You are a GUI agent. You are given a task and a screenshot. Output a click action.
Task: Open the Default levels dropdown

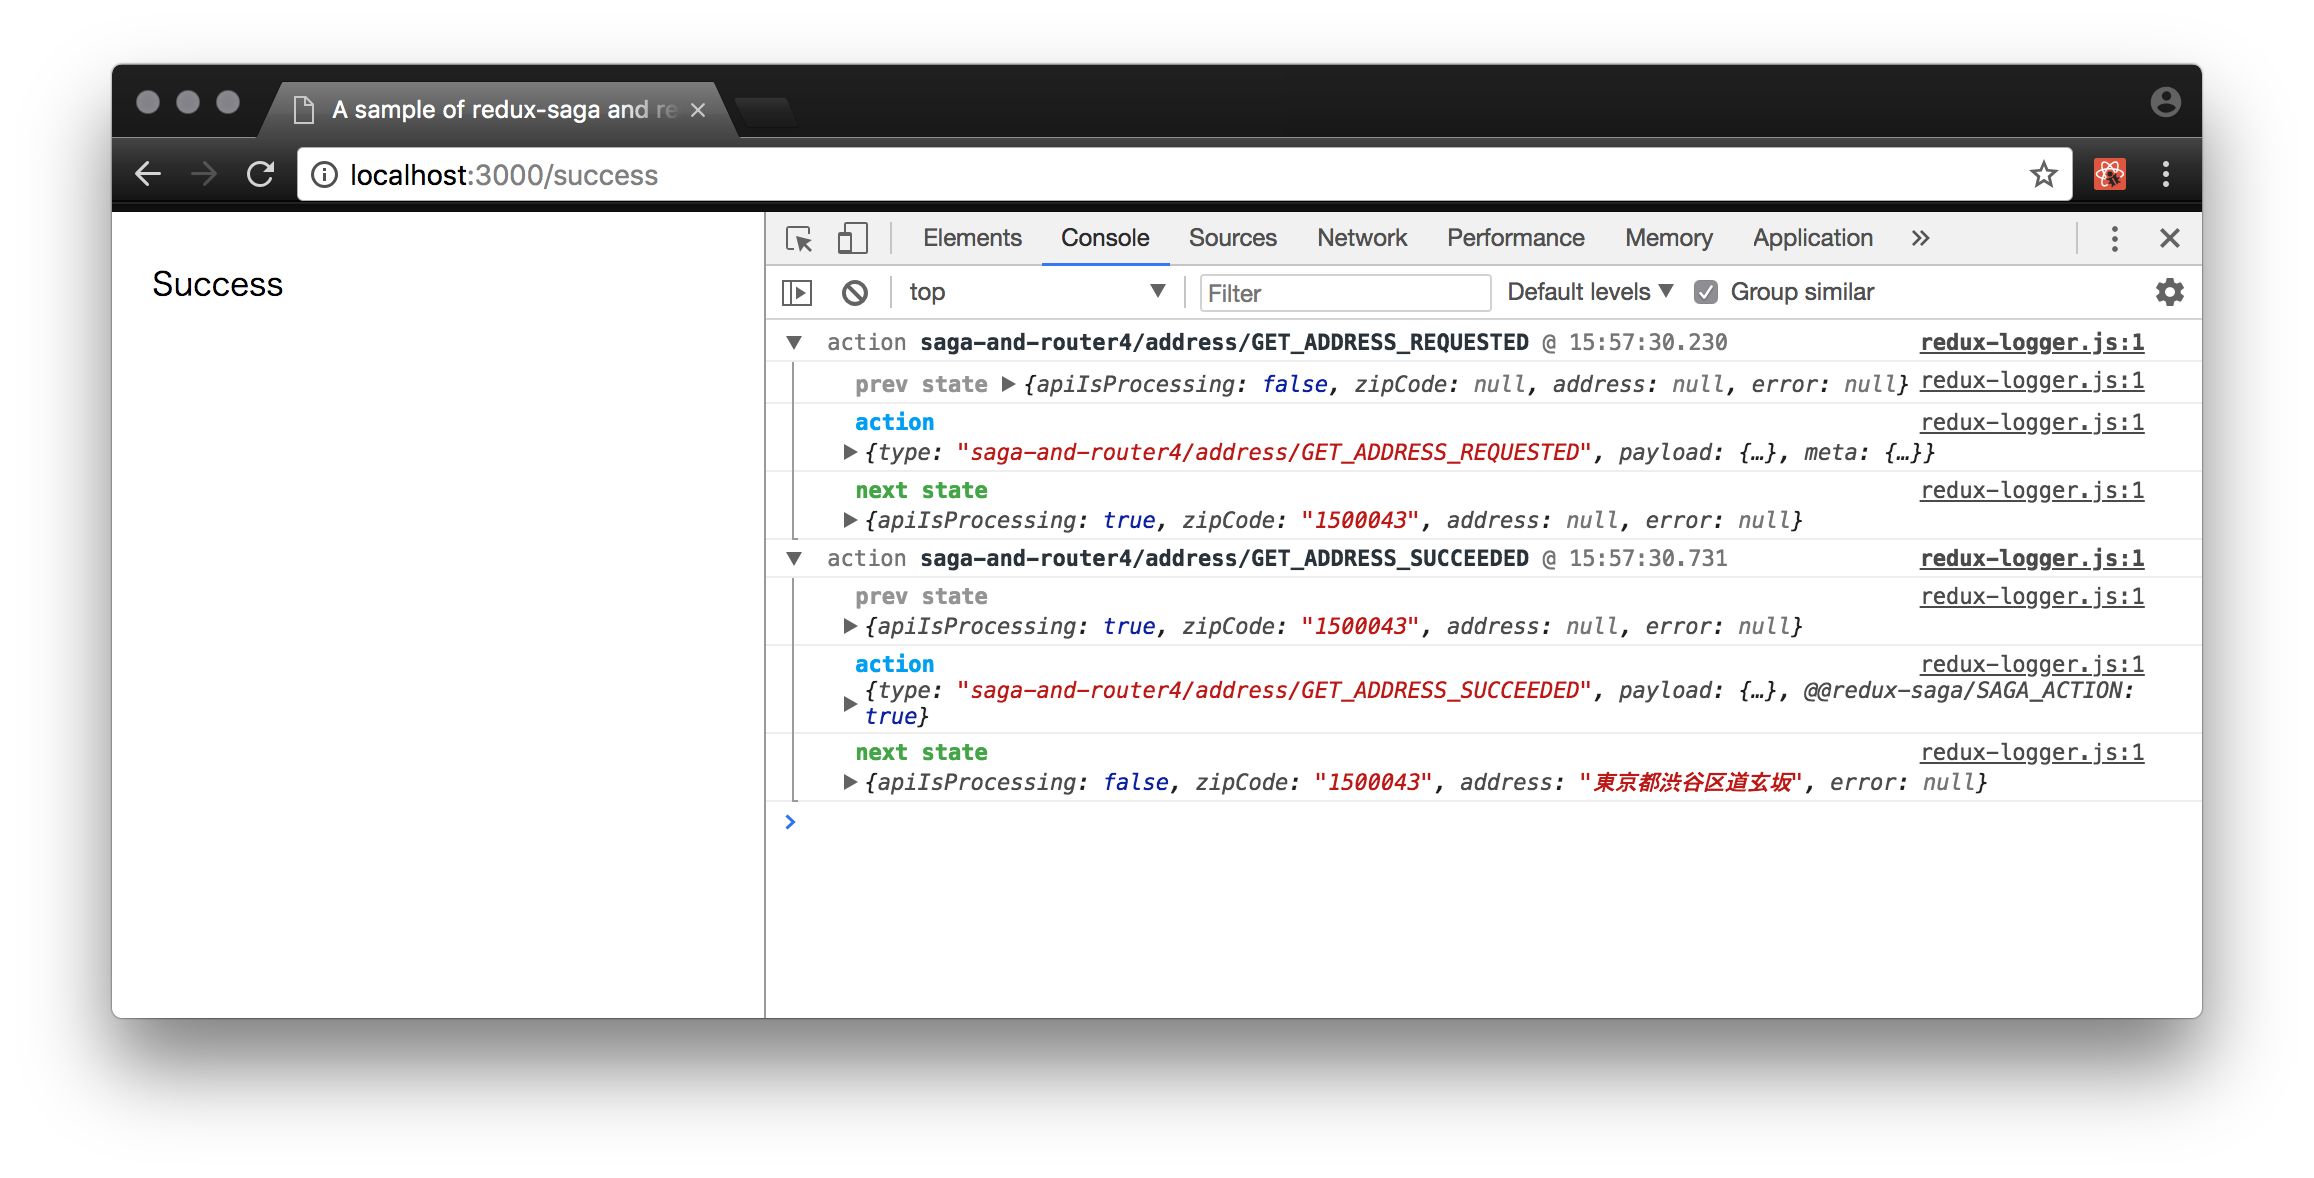tap(1589, 292)
